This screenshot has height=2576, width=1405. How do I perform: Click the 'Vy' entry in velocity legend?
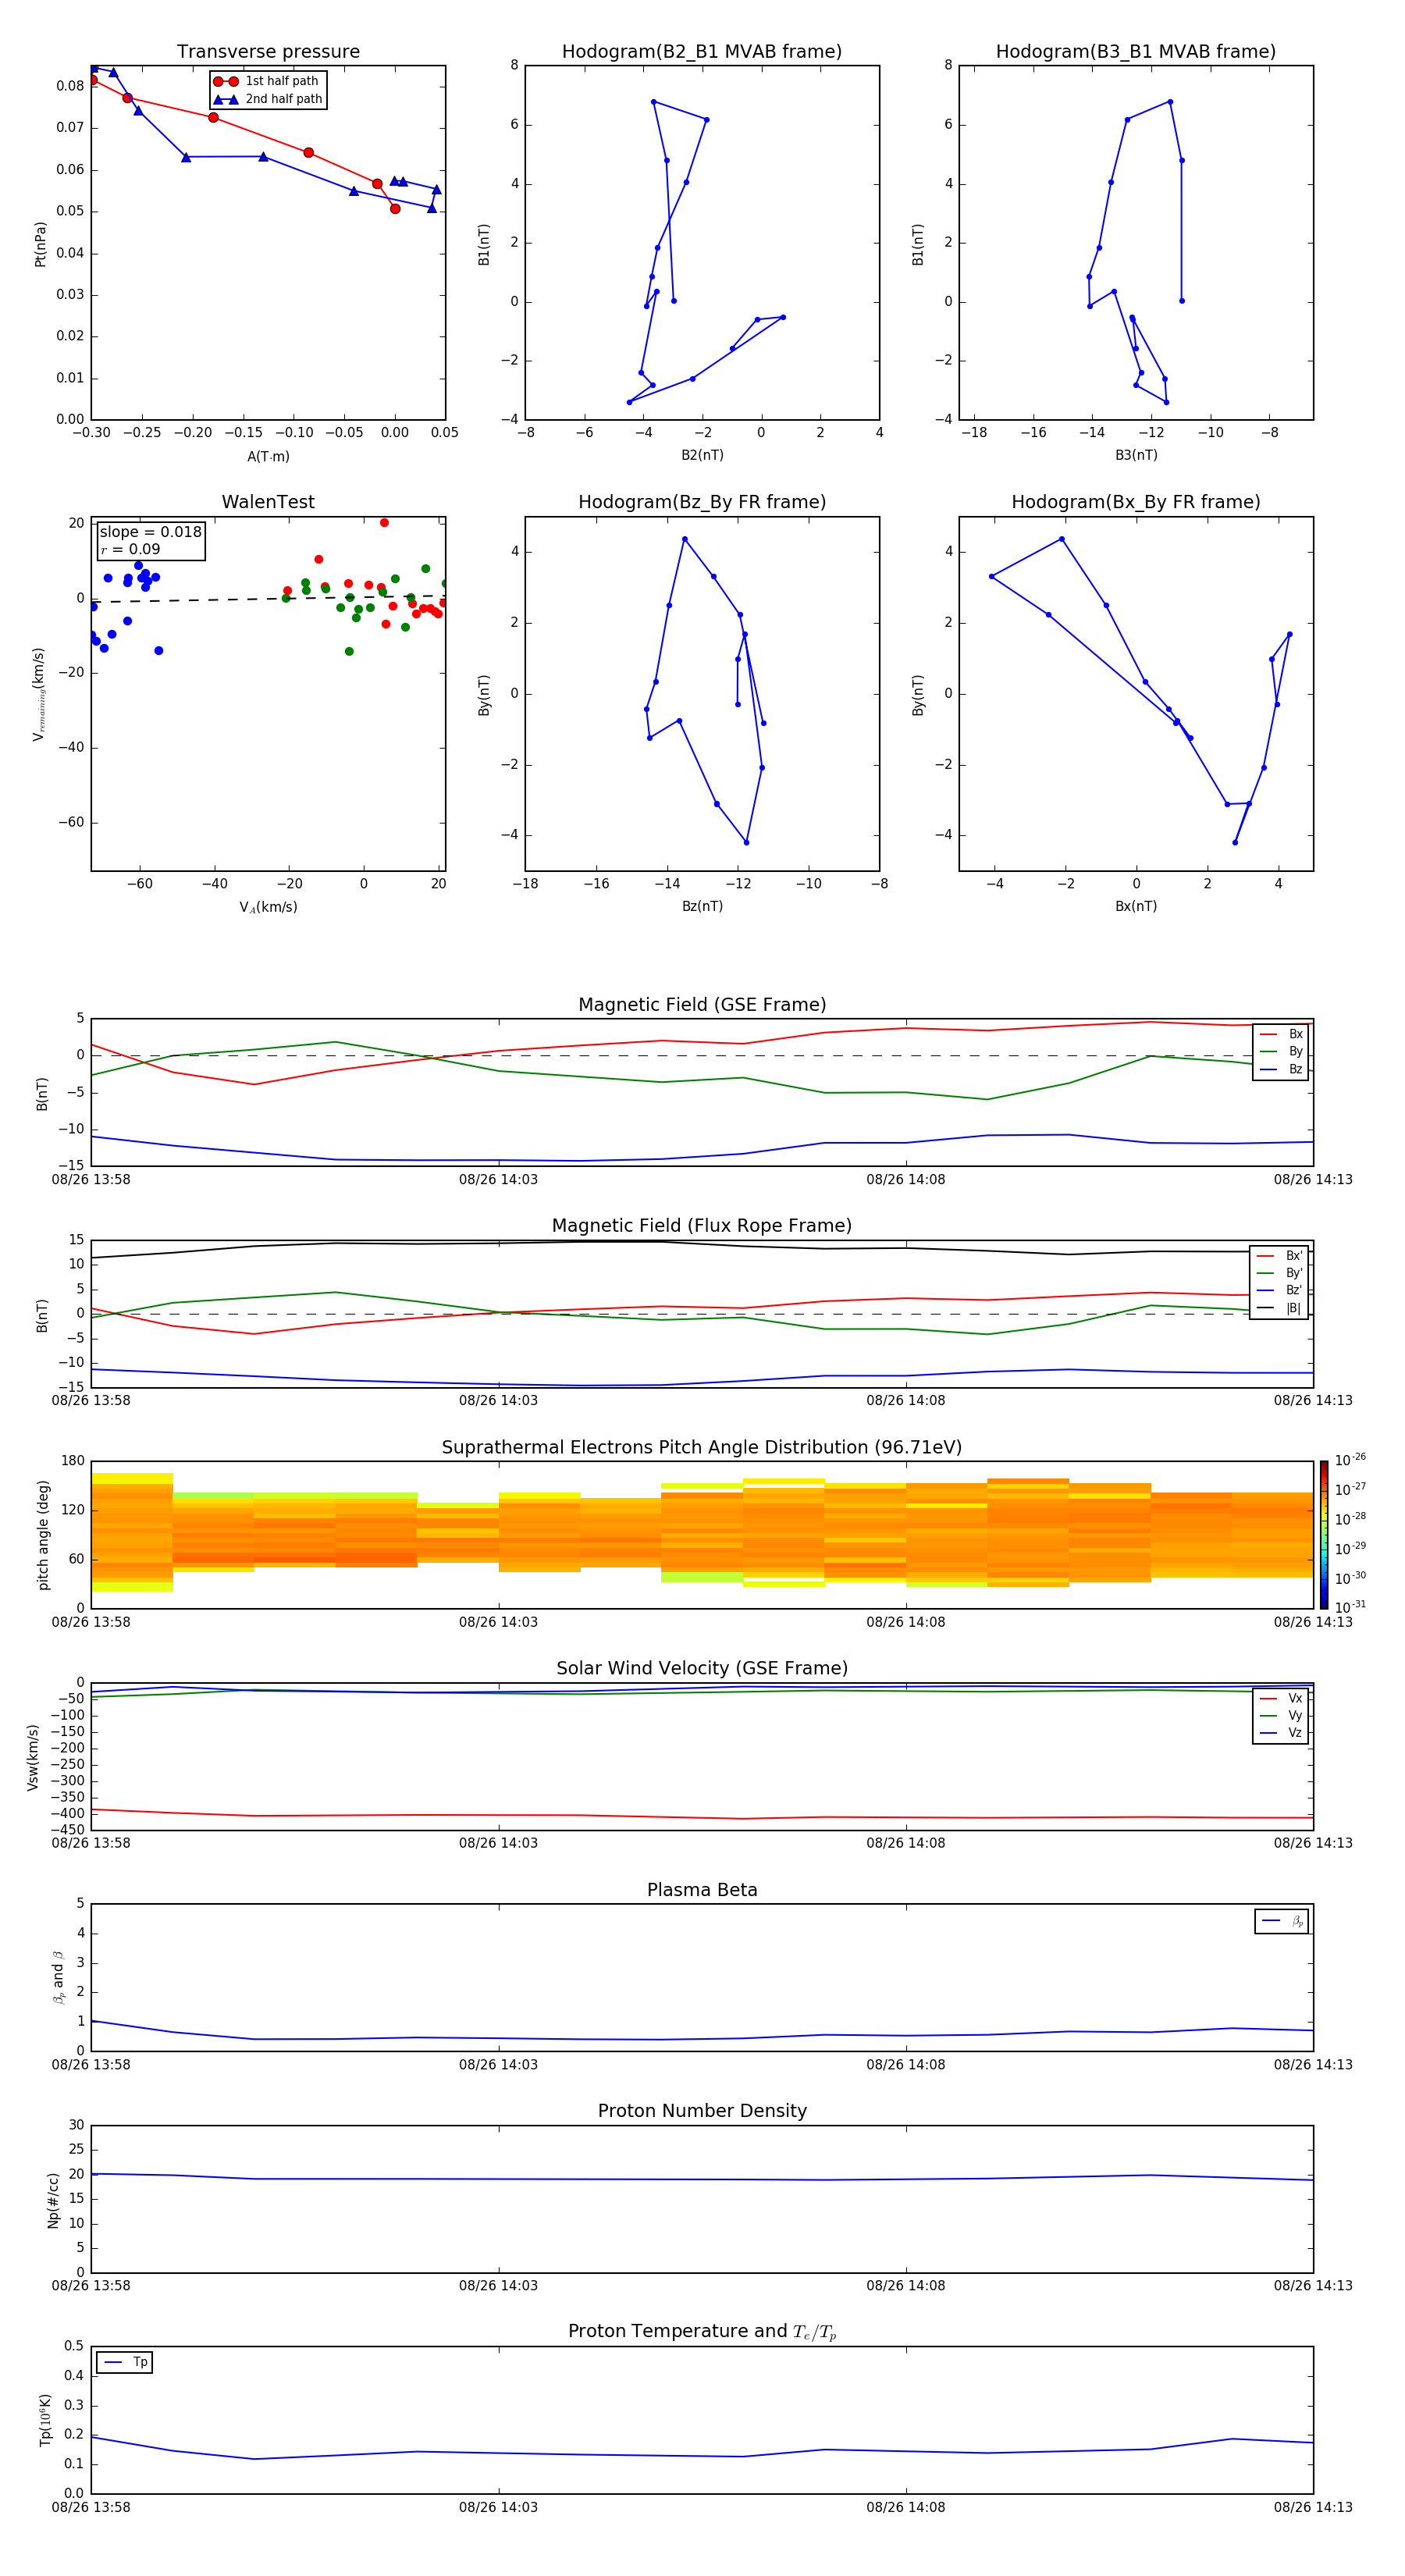tap(1281, 1715)
